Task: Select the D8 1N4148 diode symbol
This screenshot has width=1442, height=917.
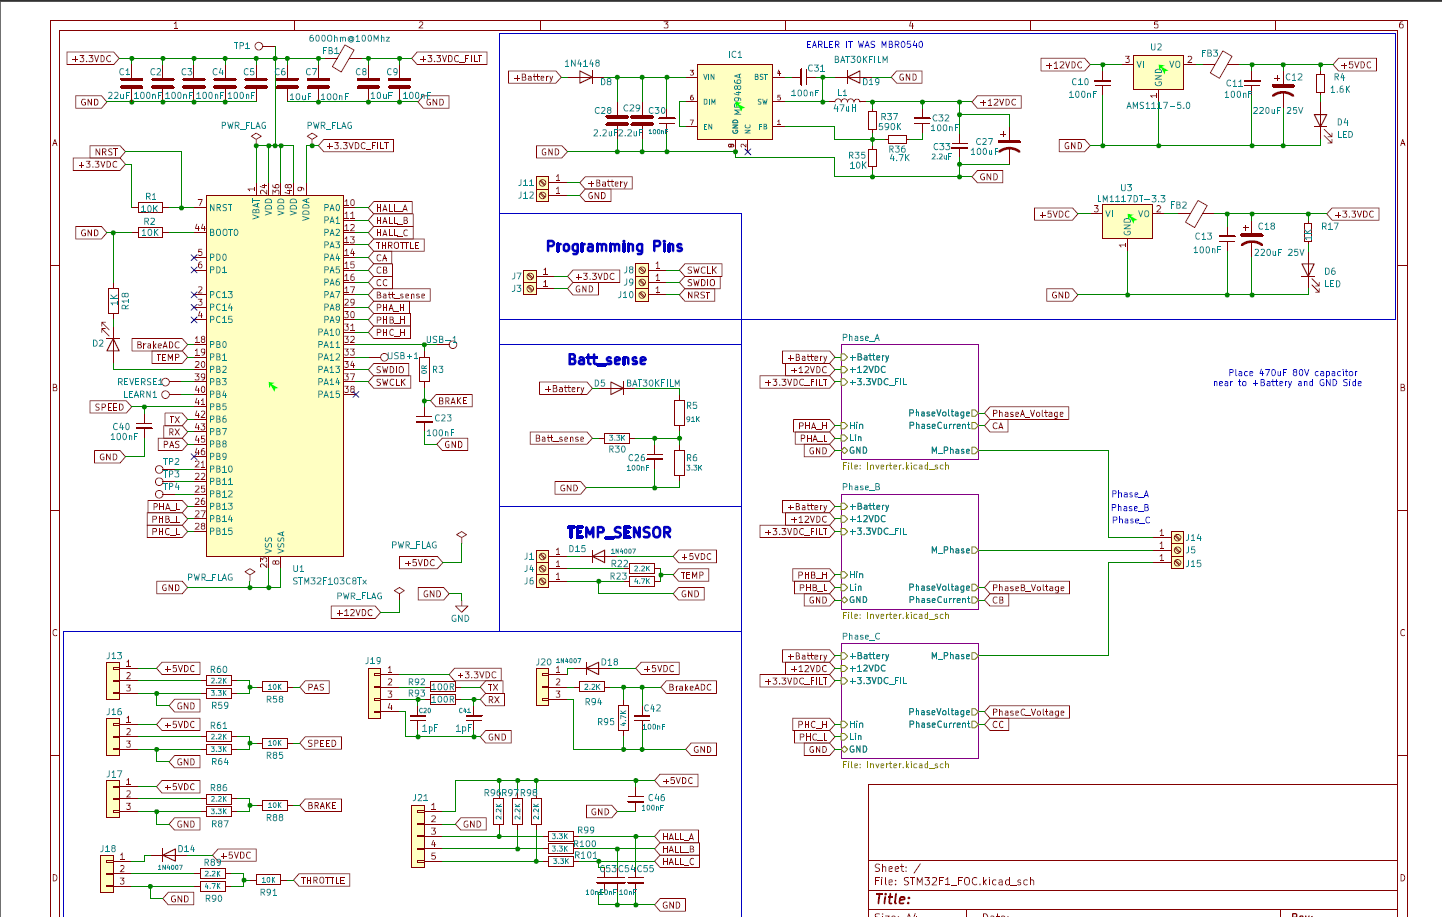Action: (586, 77)
